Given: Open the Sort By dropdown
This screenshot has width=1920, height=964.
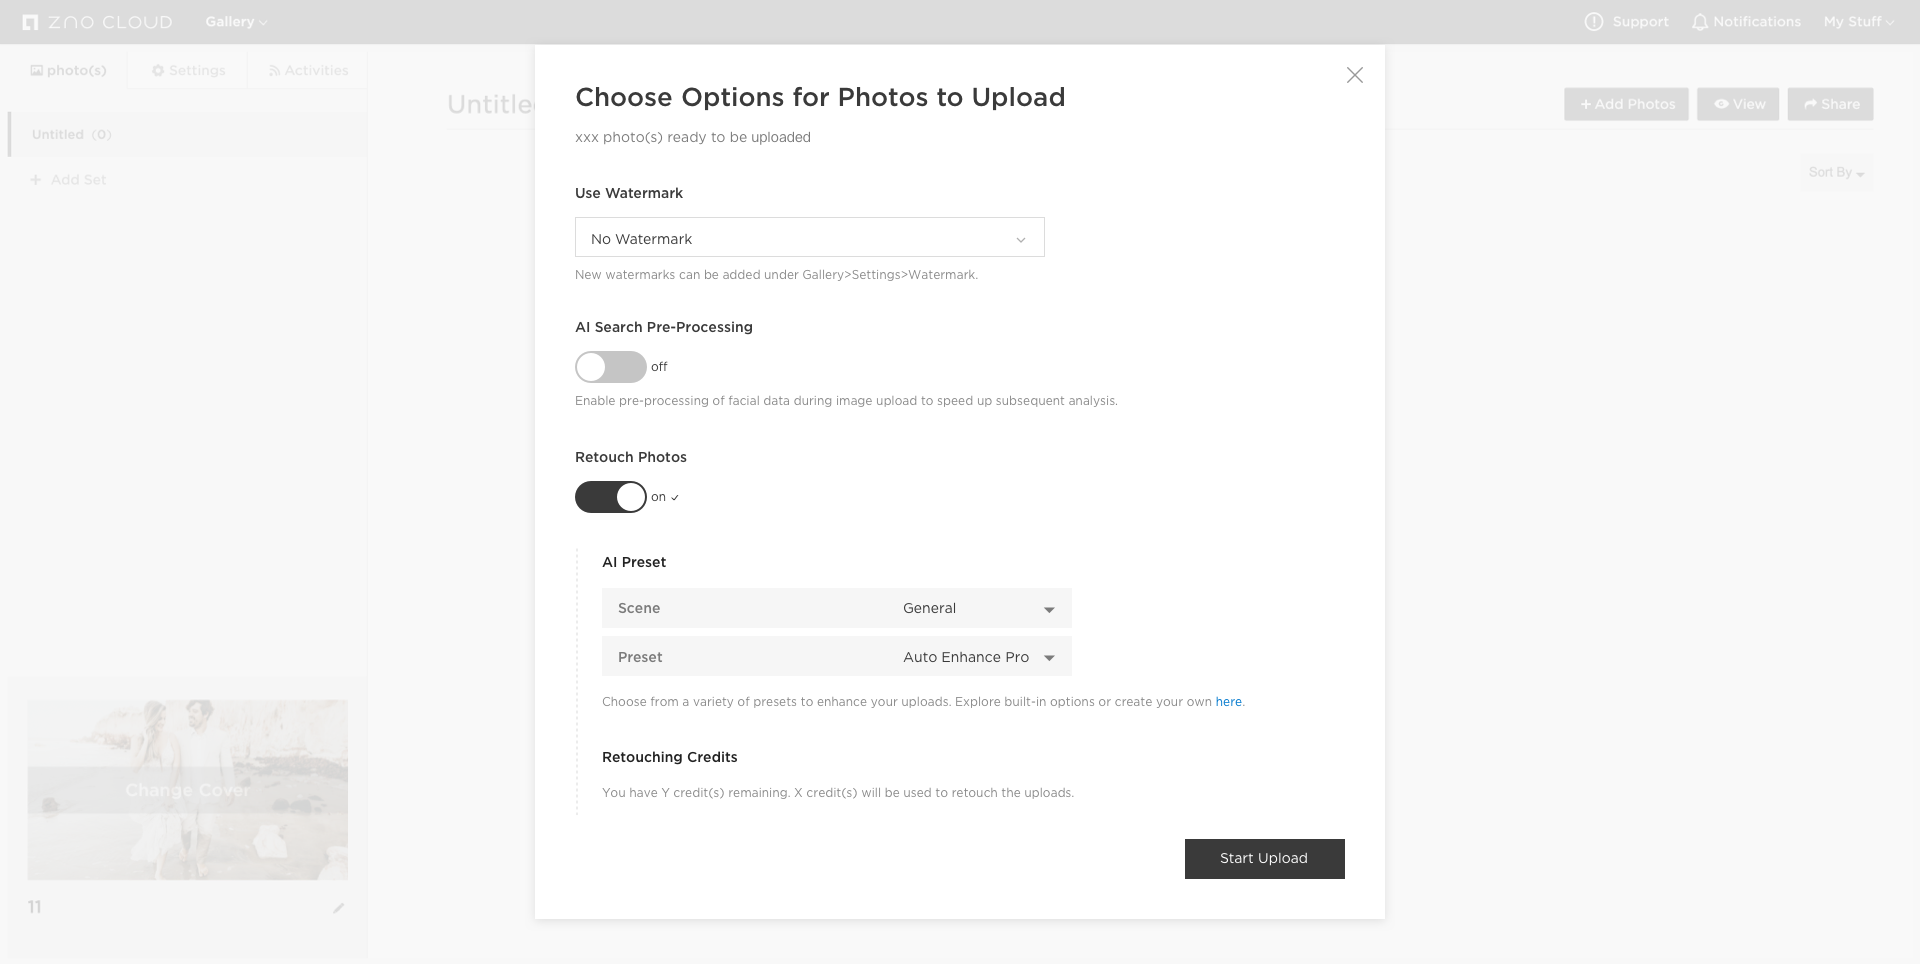Looking at the screenshot, I should [1835, 173].
